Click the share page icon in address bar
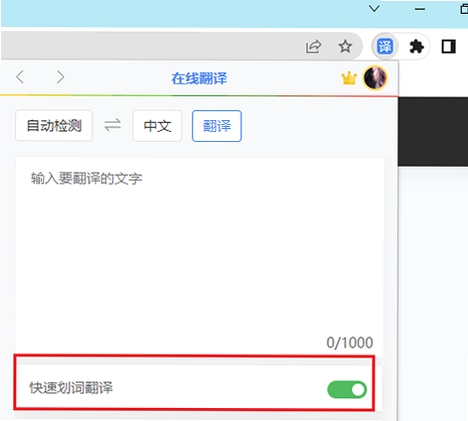 313,47
